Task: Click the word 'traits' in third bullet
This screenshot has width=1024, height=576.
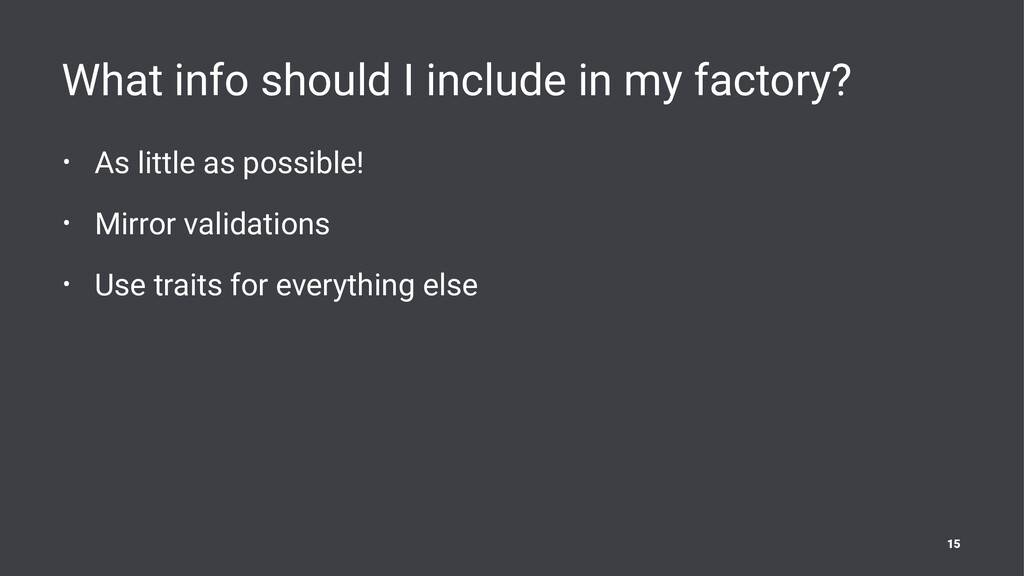Action: [x=187, y=285]
